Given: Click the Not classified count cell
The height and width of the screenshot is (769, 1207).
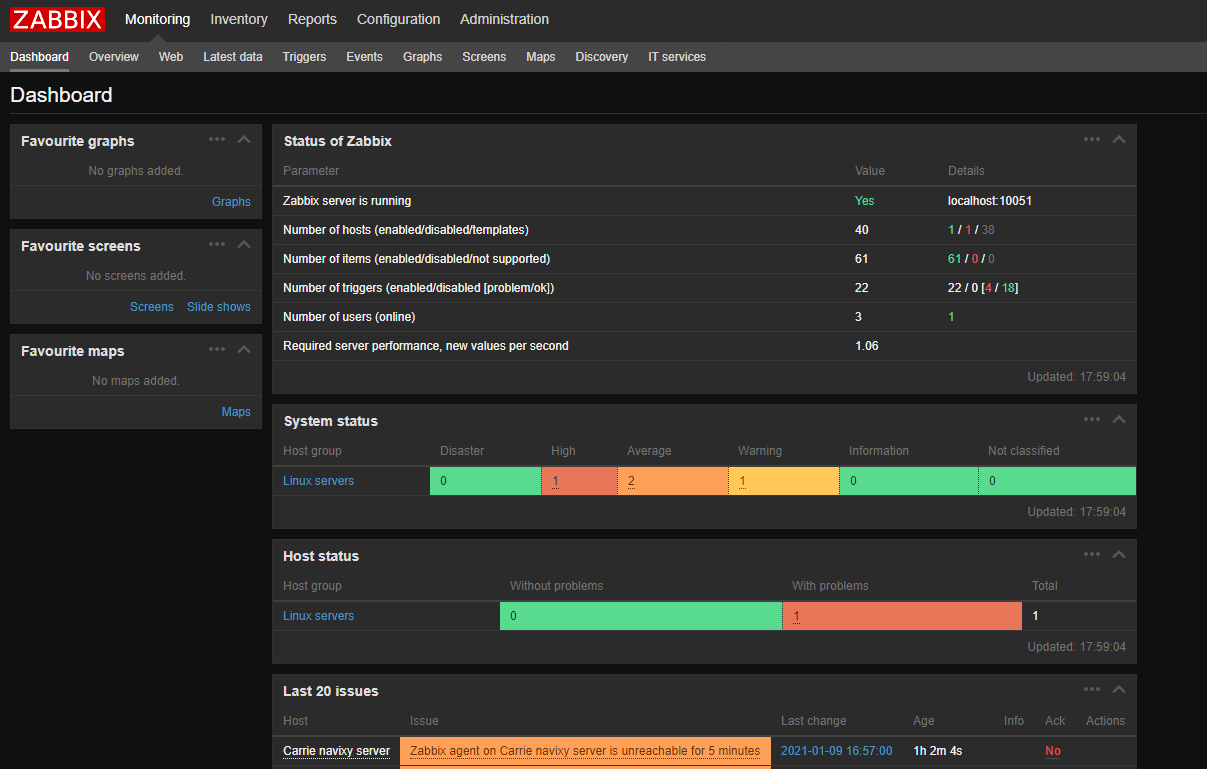Looking at the screenshot, I should click(x=1057, y=481).
